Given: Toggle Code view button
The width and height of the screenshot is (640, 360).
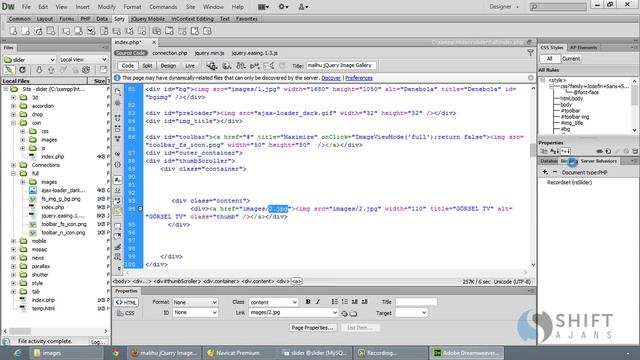Looking at the screenshot, I should [x=128, y=66].
